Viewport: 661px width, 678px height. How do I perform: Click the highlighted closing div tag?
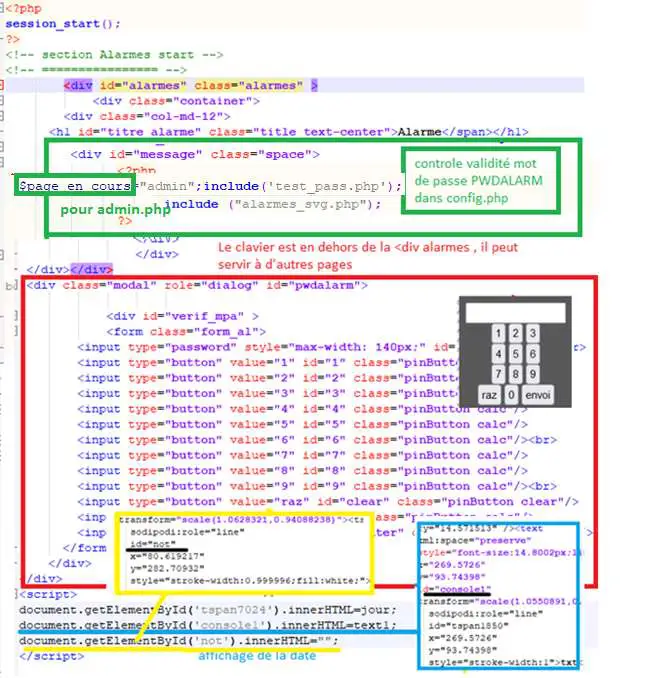91,269
